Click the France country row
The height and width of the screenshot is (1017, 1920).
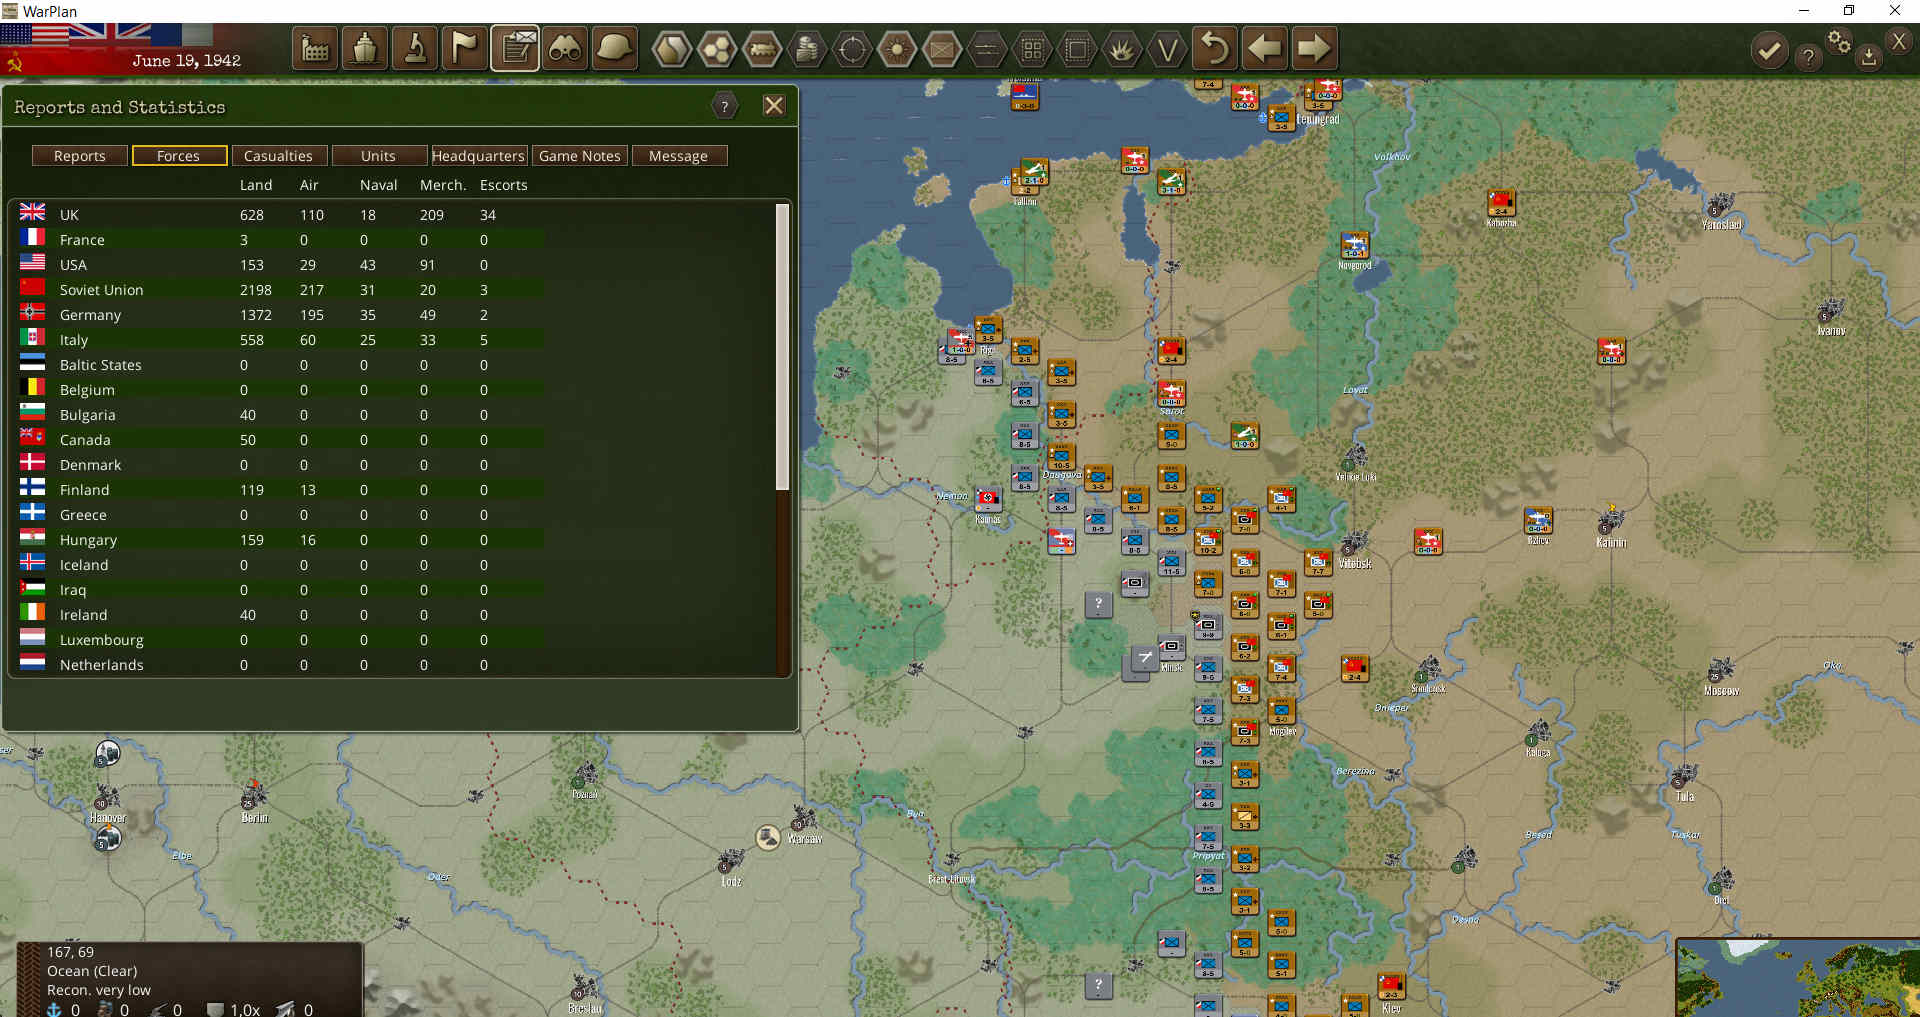[282, 240]
